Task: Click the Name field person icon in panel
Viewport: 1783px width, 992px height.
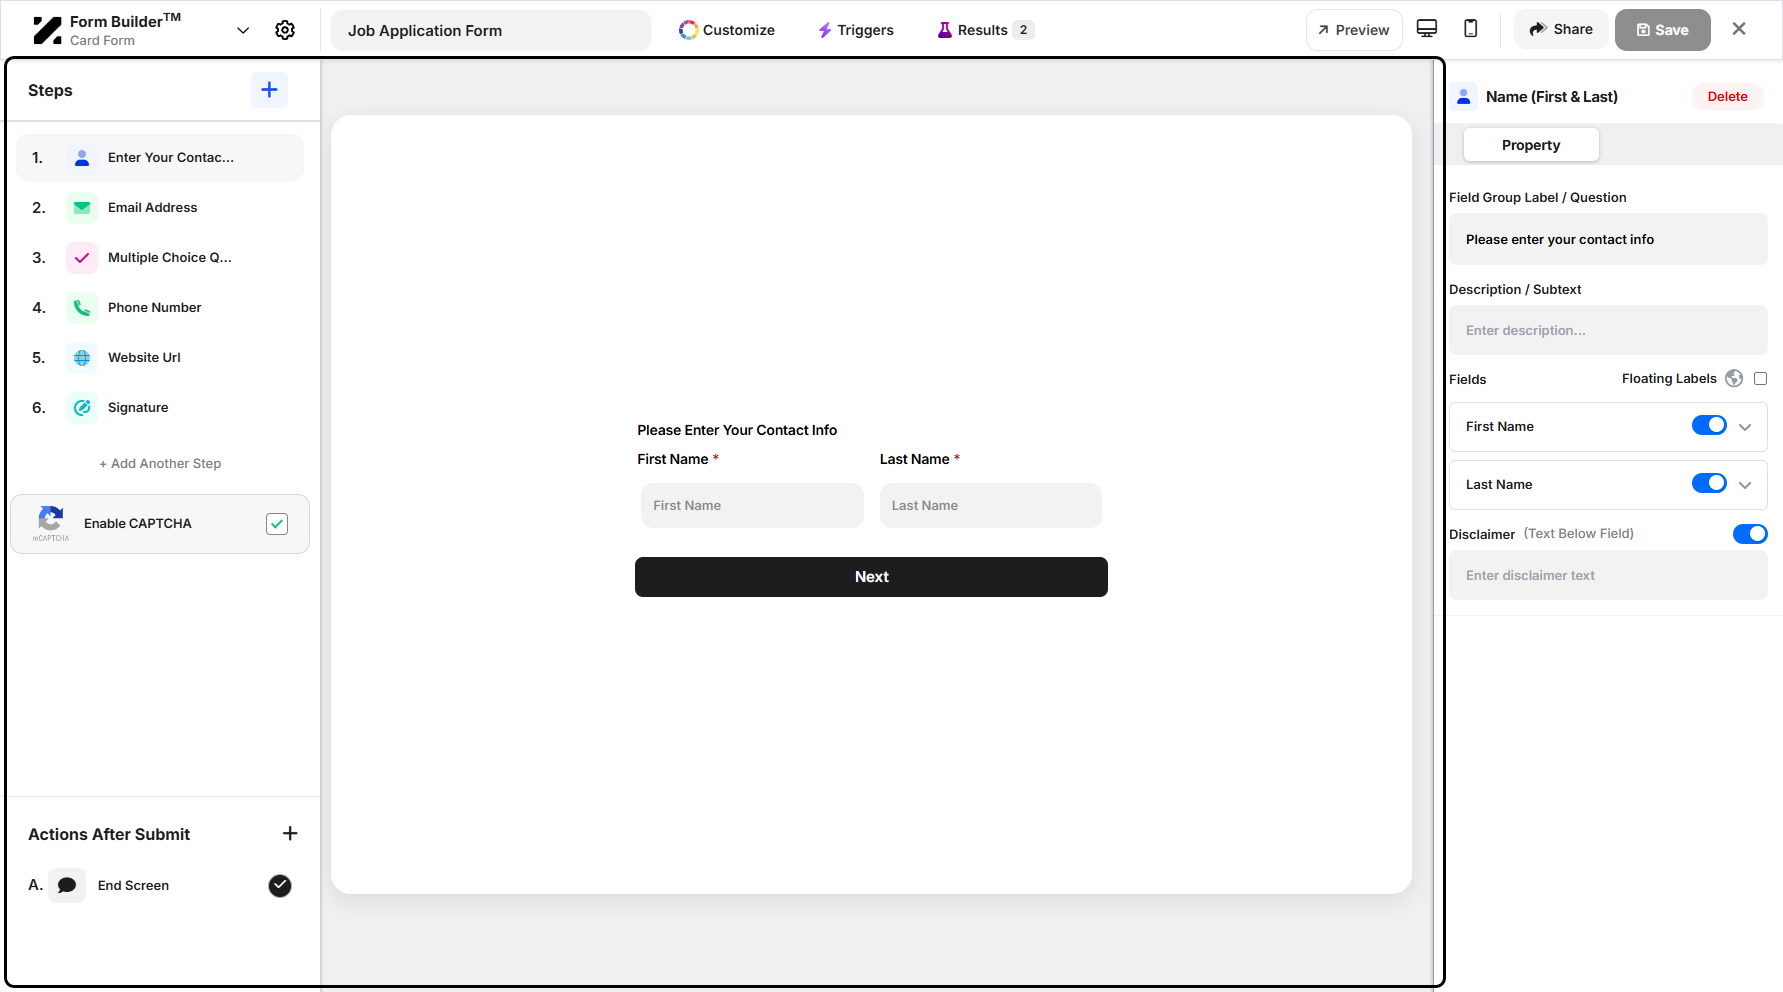Action: pos(1464,97)
